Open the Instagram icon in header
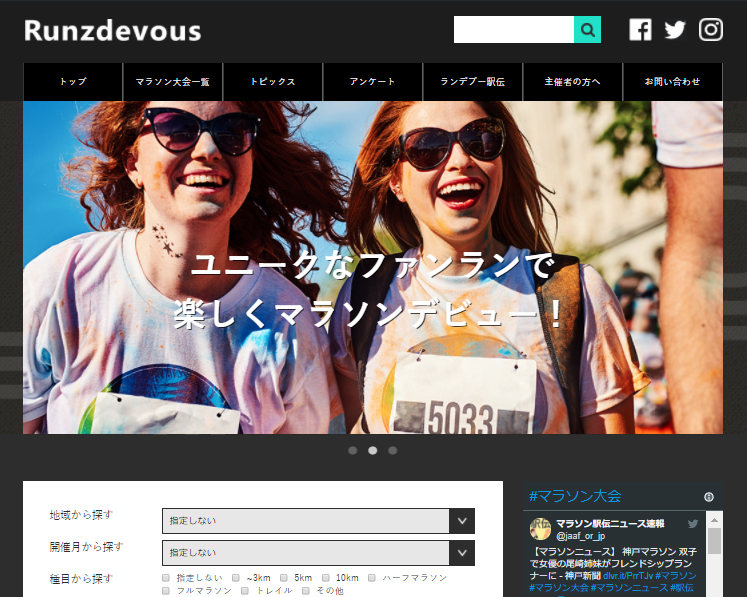 point(711,30)
